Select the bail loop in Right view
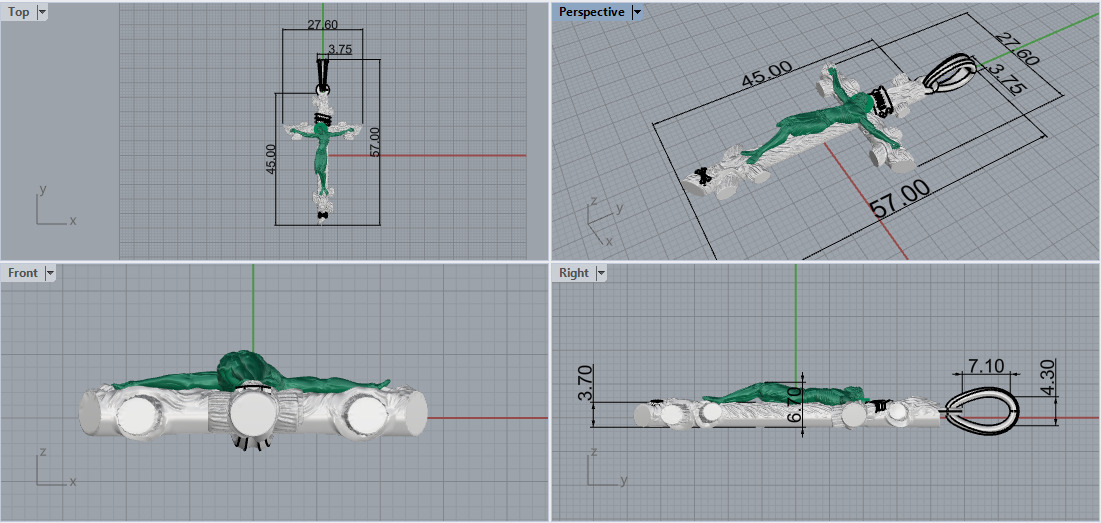The image size is (1101, 523). click(982, 412)
